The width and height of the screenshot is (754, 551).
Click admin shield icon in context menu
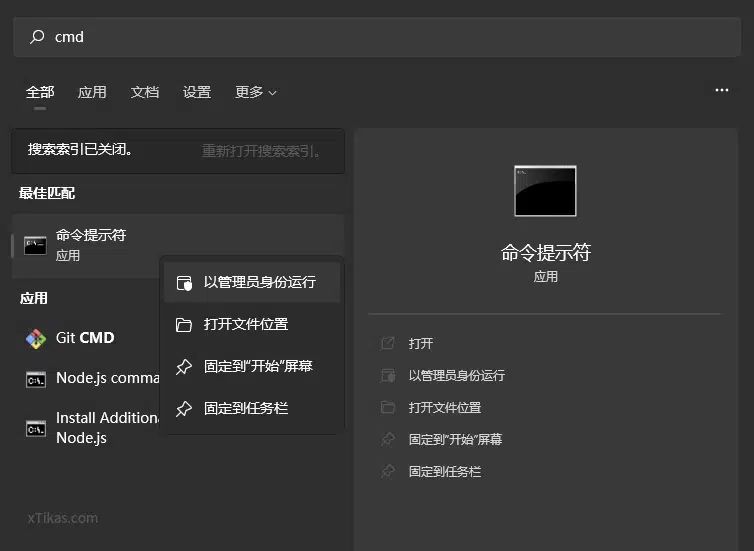[184, 283]
